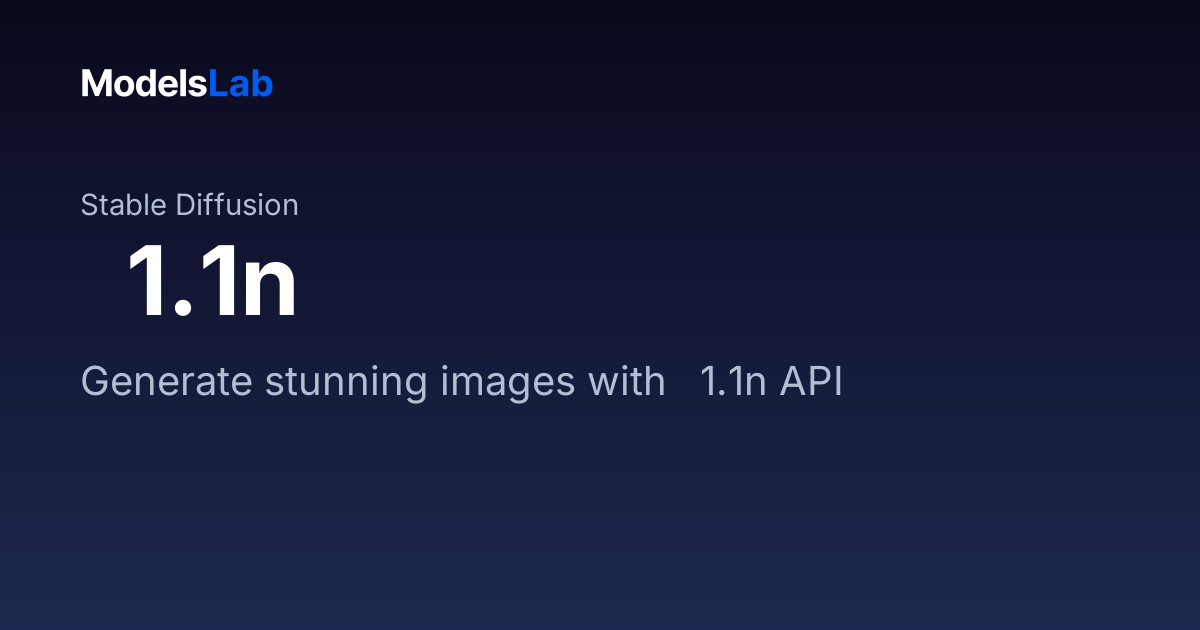Select the large 1.1n heading
The height and width of the screenshot is (630, 1200).
[x=212, y=283]
